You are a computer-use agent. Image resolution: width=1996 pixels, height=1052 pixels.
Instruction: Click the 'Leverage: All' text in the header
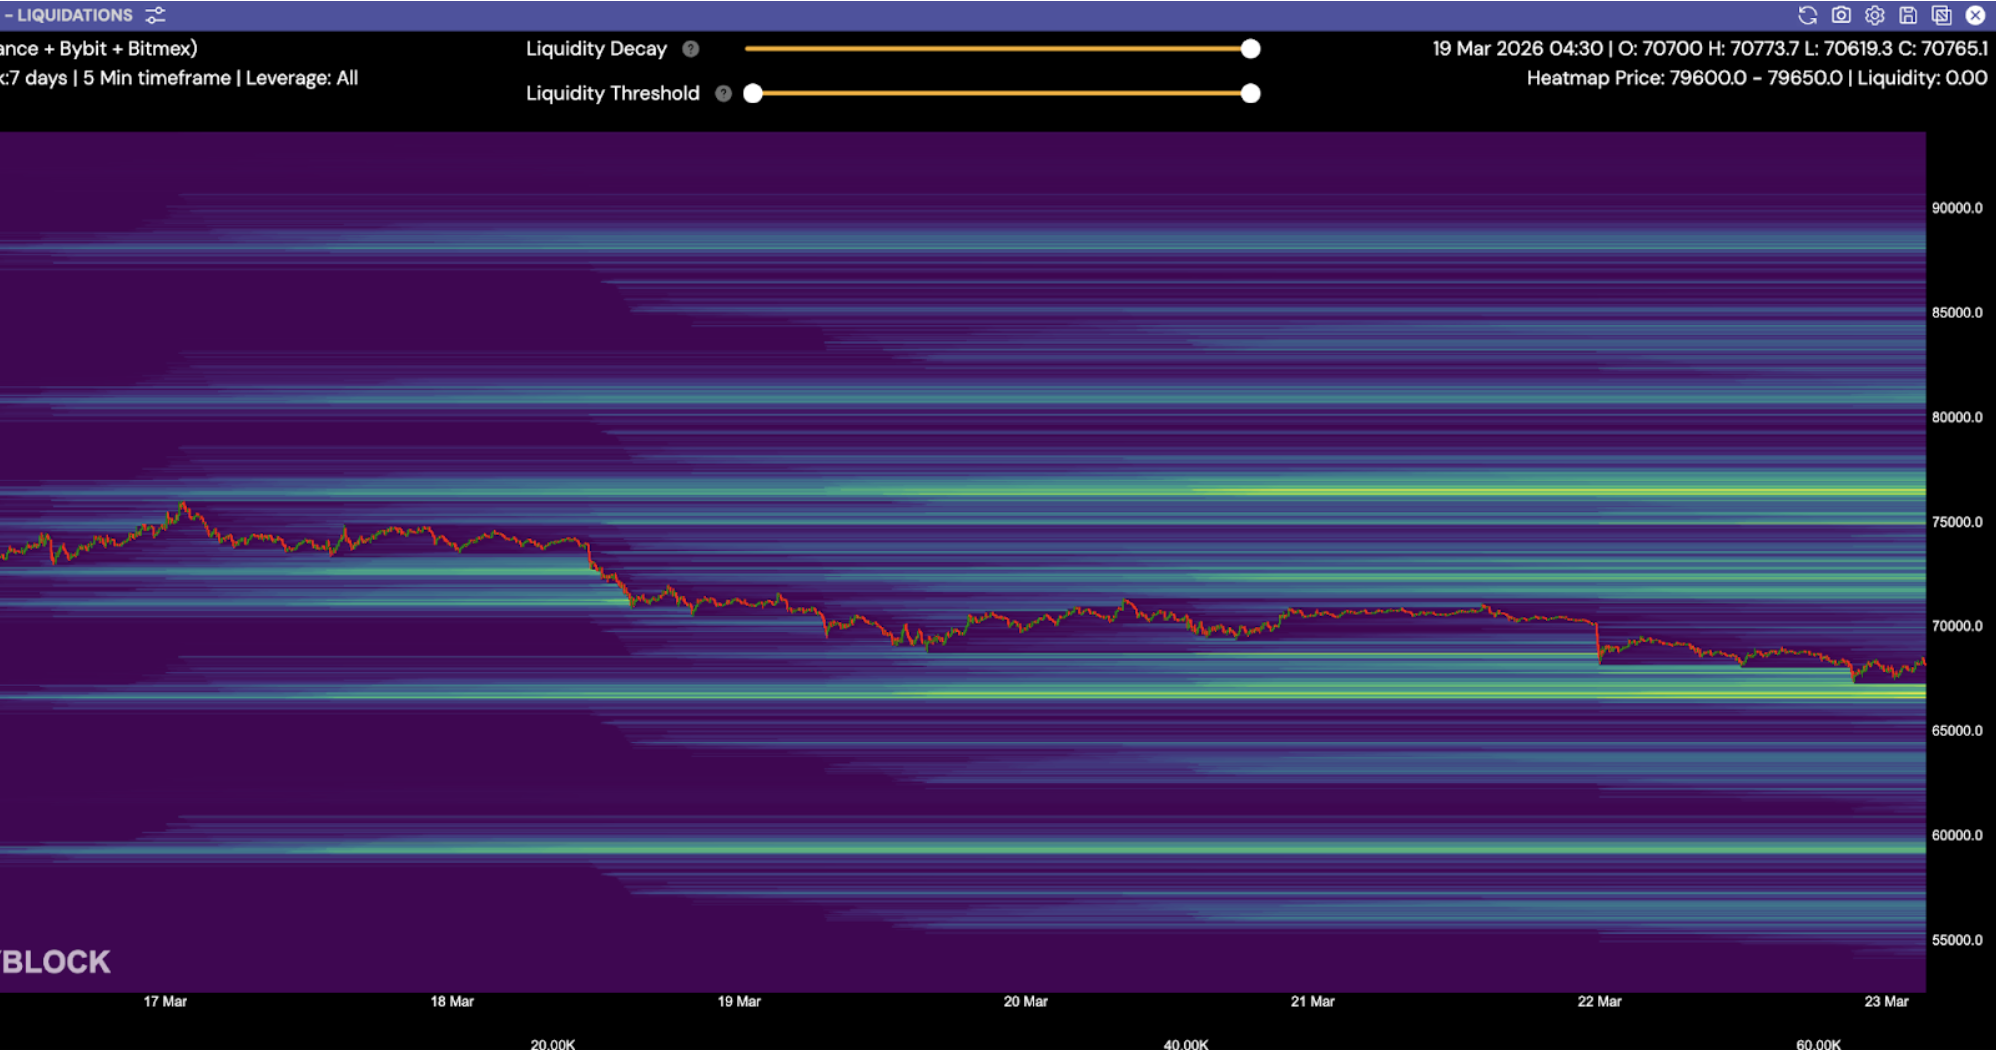pos(302,78)
